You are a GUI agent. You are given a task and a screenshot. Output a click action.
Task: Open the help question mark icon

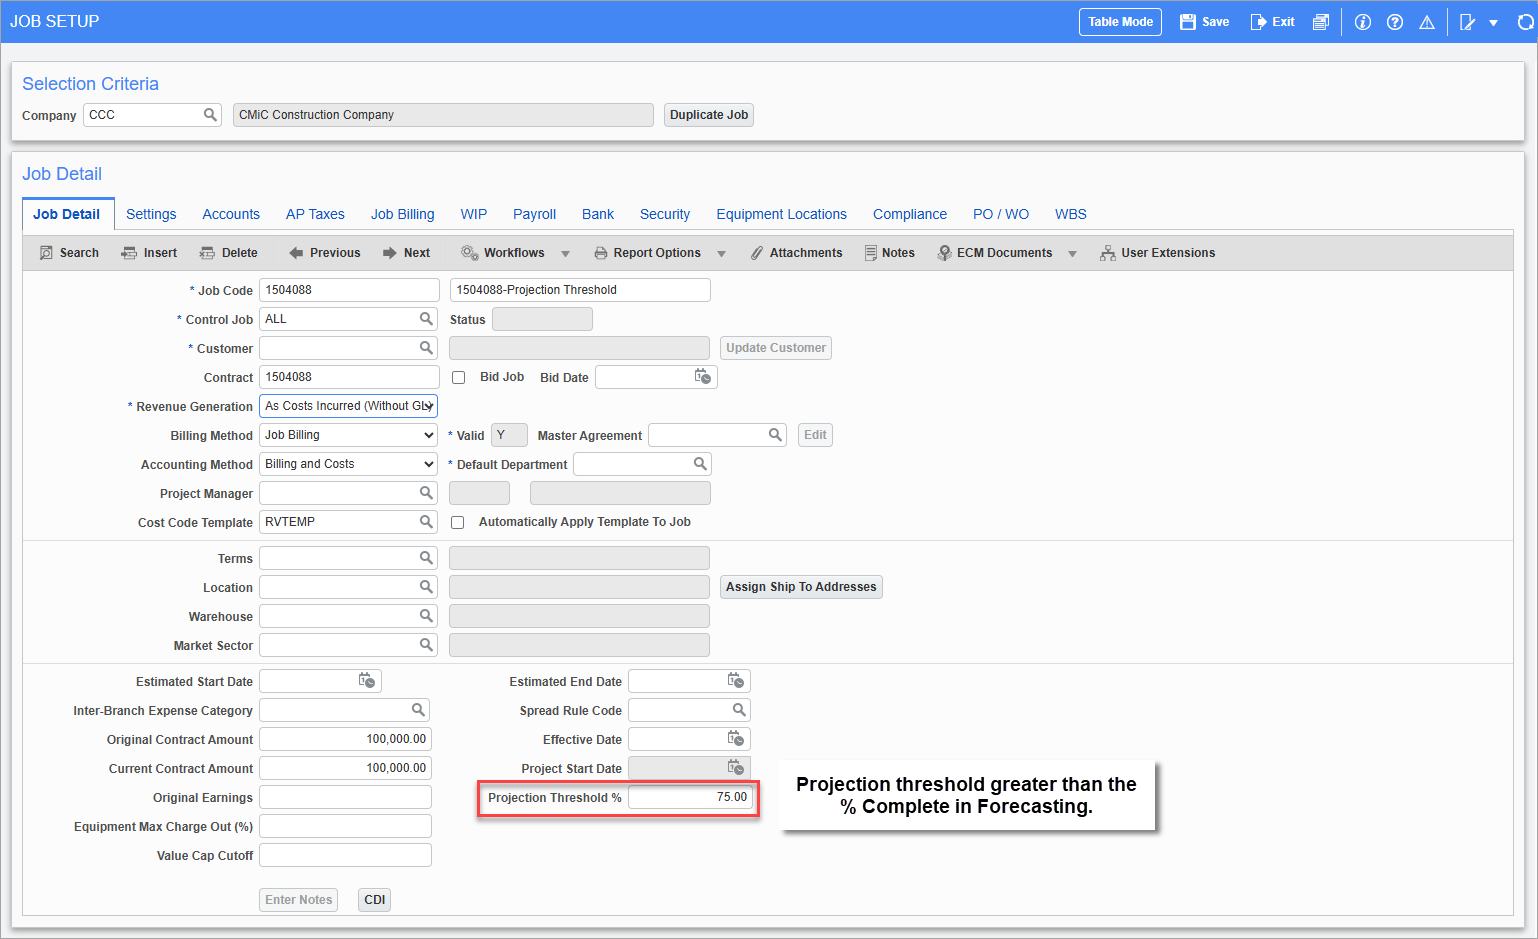pos(1395,22)
